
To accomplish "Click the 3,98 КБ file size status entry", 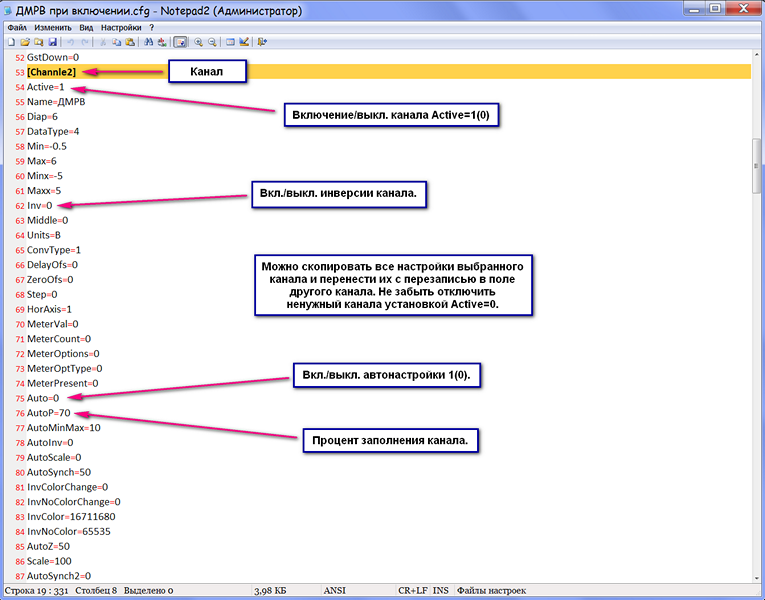I will coord(270,591).
